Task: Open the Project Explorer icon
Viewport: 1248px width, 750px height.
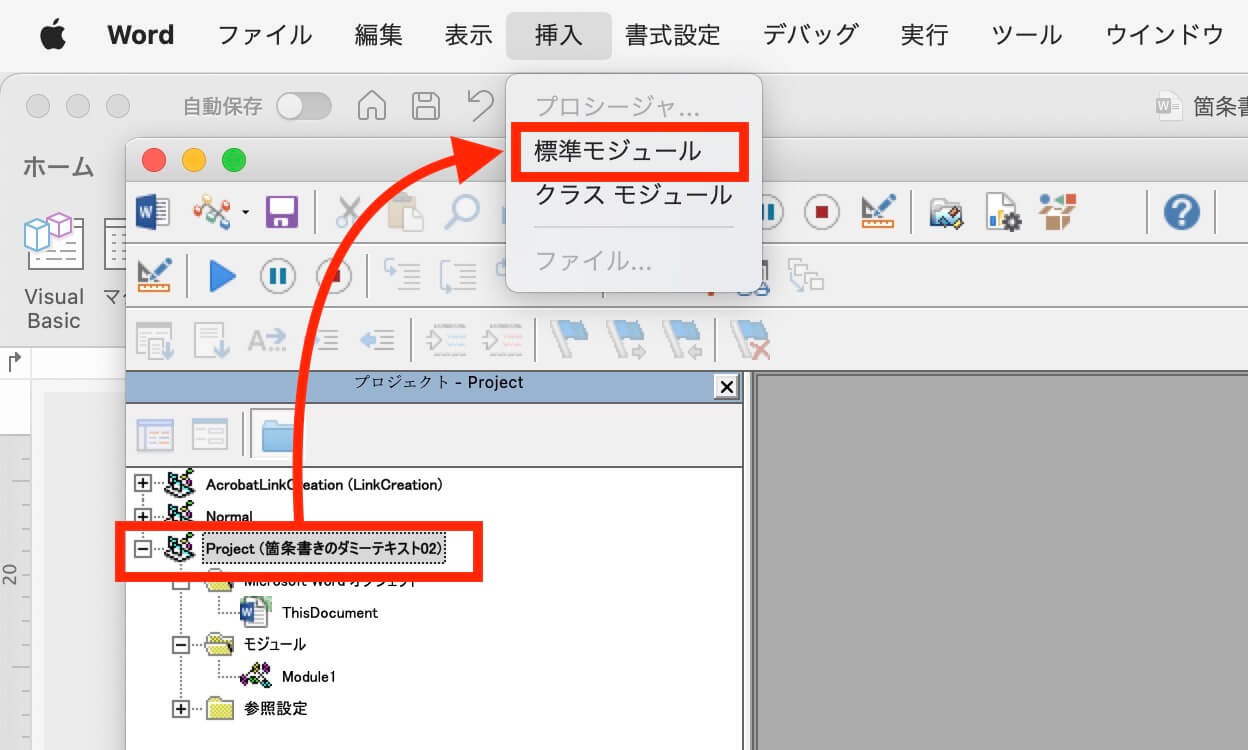Action: pyautogui.click(x=946, y=212)
